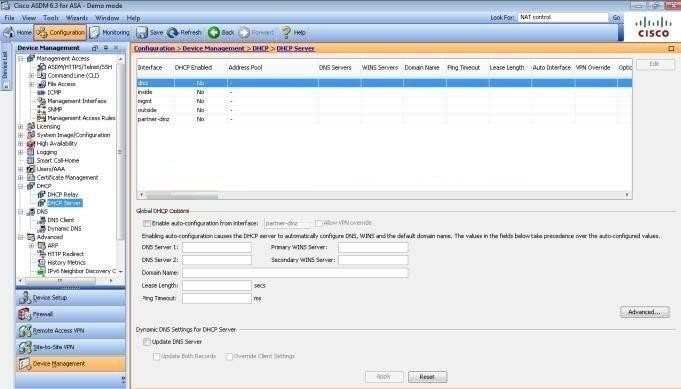Image resolution: width=681 pixels, height=389 pixels.
Task: Select DNS Client tree item
Action: click(x=61, y=220)
